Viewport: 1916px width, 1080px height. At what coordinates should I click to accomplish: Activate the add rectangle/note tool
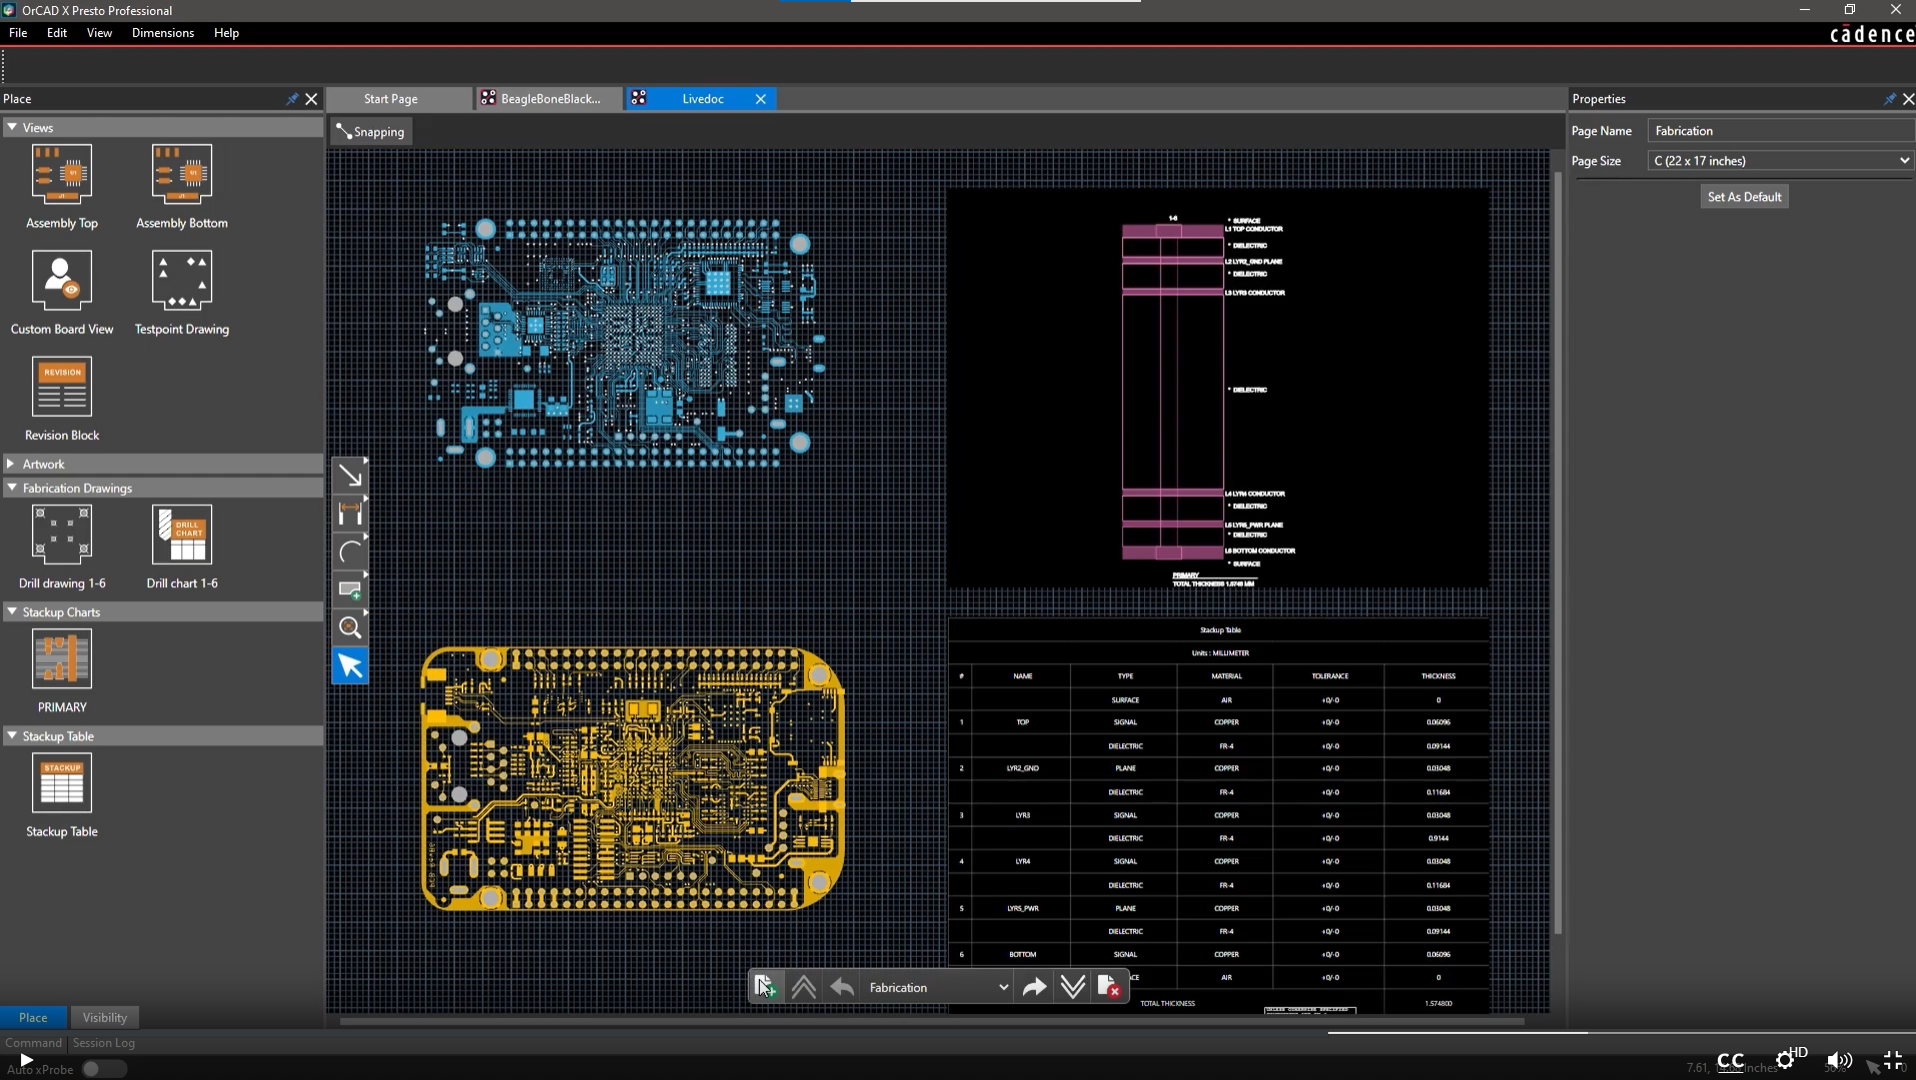[x=350, y=589]
